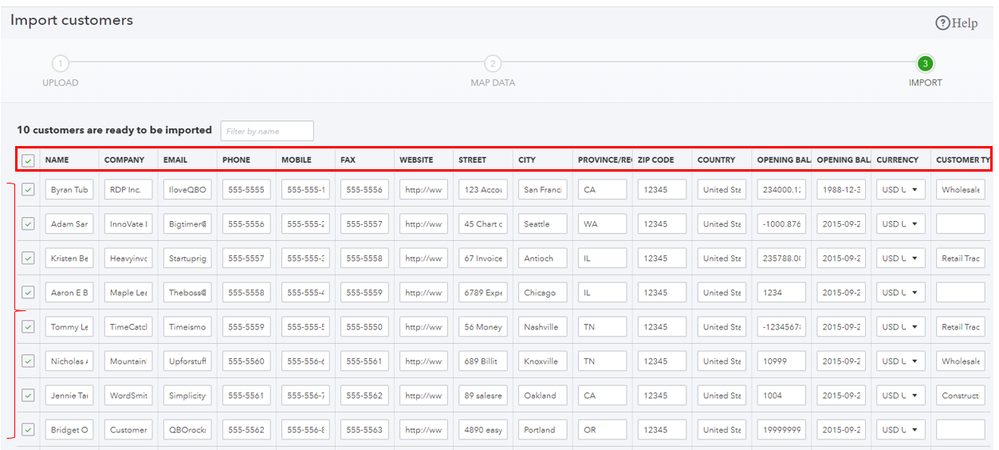Image resolution: width=999 pixels, height=450 pixels.
Task: Edit the Byran Tub name field
Action: [x=69, y=189]
